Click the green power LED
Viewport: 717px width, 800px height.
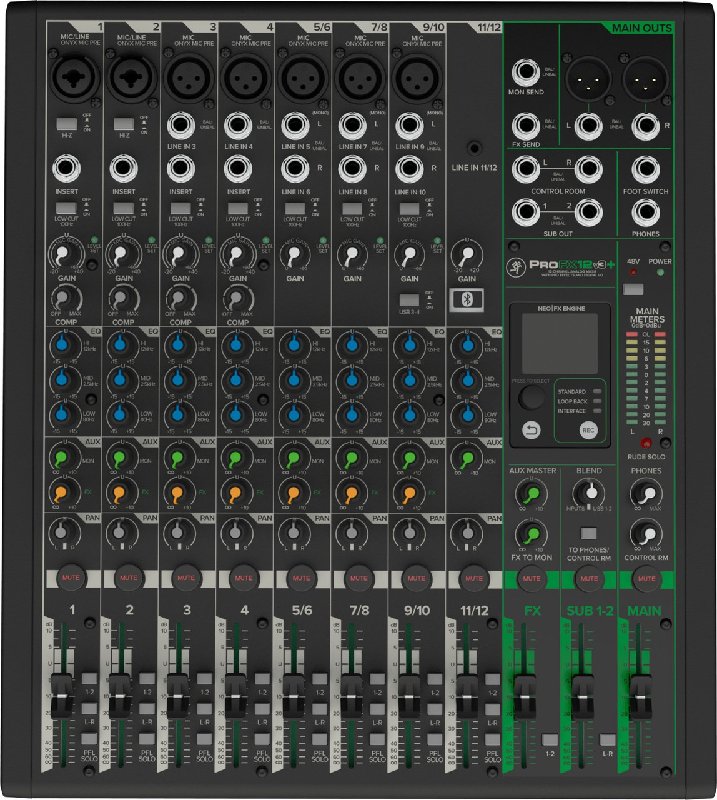click(x=660, y=272)
